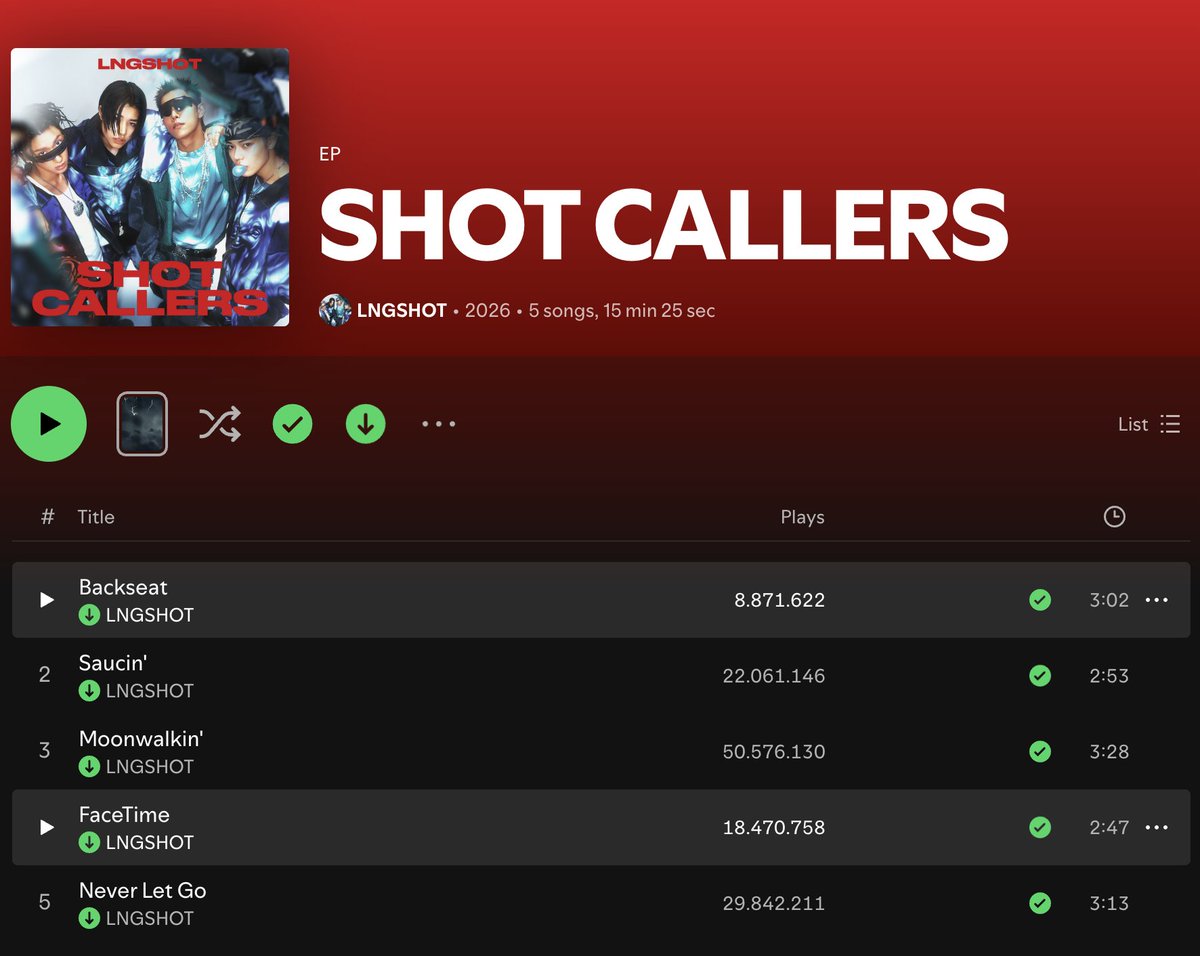This screenshot has height=956, width=1200.
Task: Click the 3:28 duration of Moonwalkin'
Action: tap(1109, 752)
